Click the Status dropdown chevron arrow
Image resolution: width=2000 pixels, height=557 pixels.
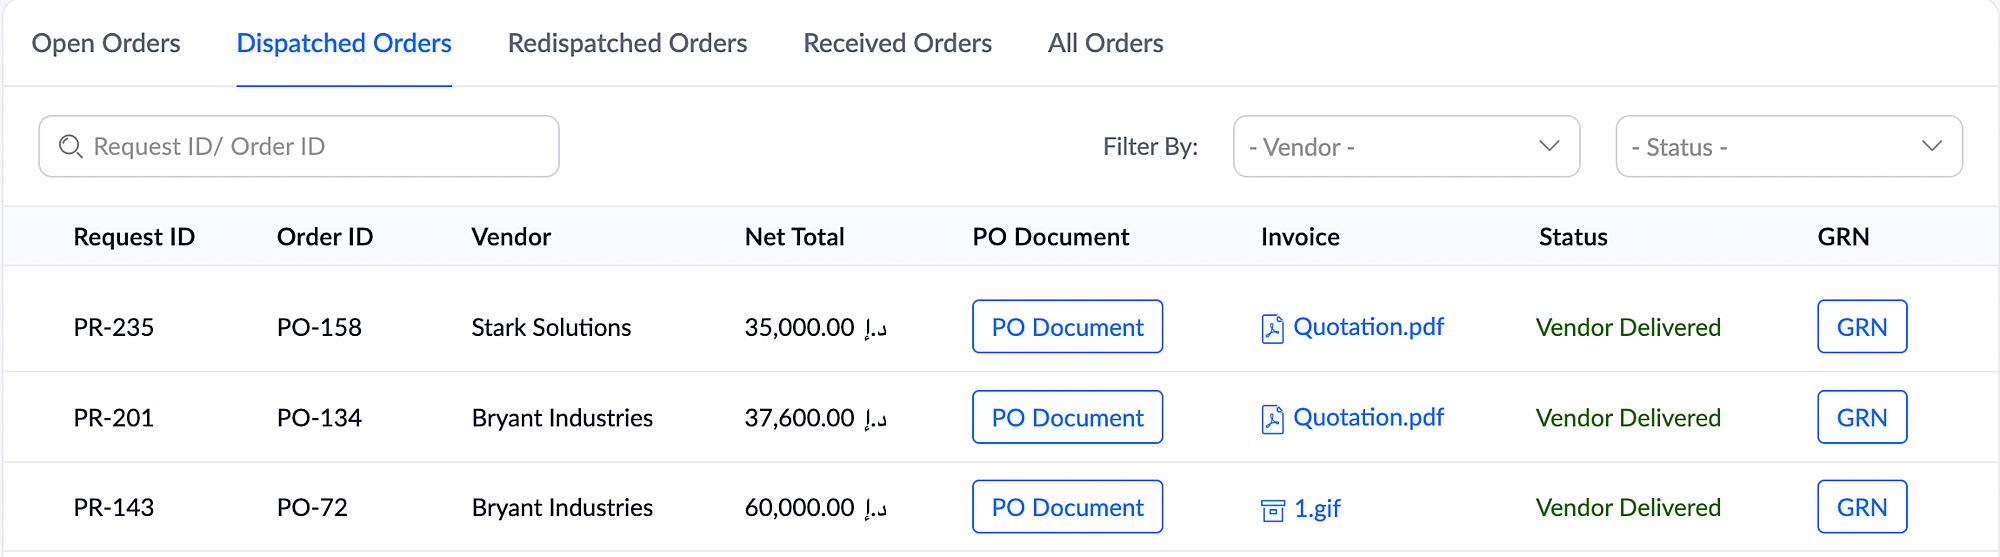[1931, 146]
